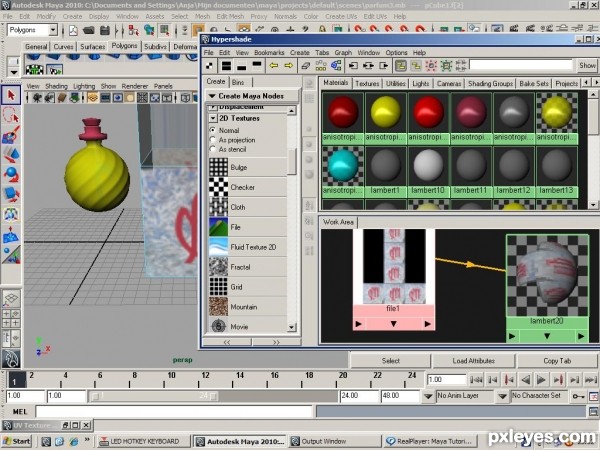Activate the Rotate tool in toolbox
This screenshot has width=600, height=450.
pos(11,174)
